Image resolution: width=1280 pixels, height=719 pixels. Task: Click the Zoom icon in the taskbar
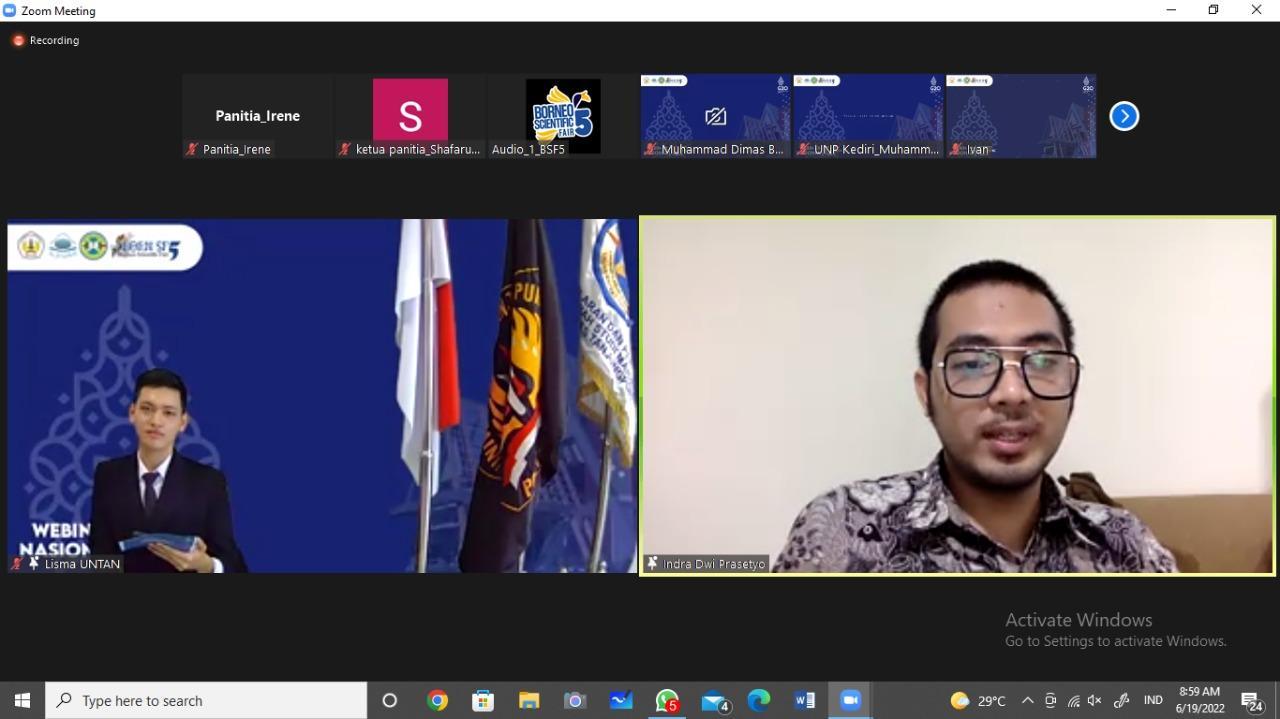tap(850, 700)
